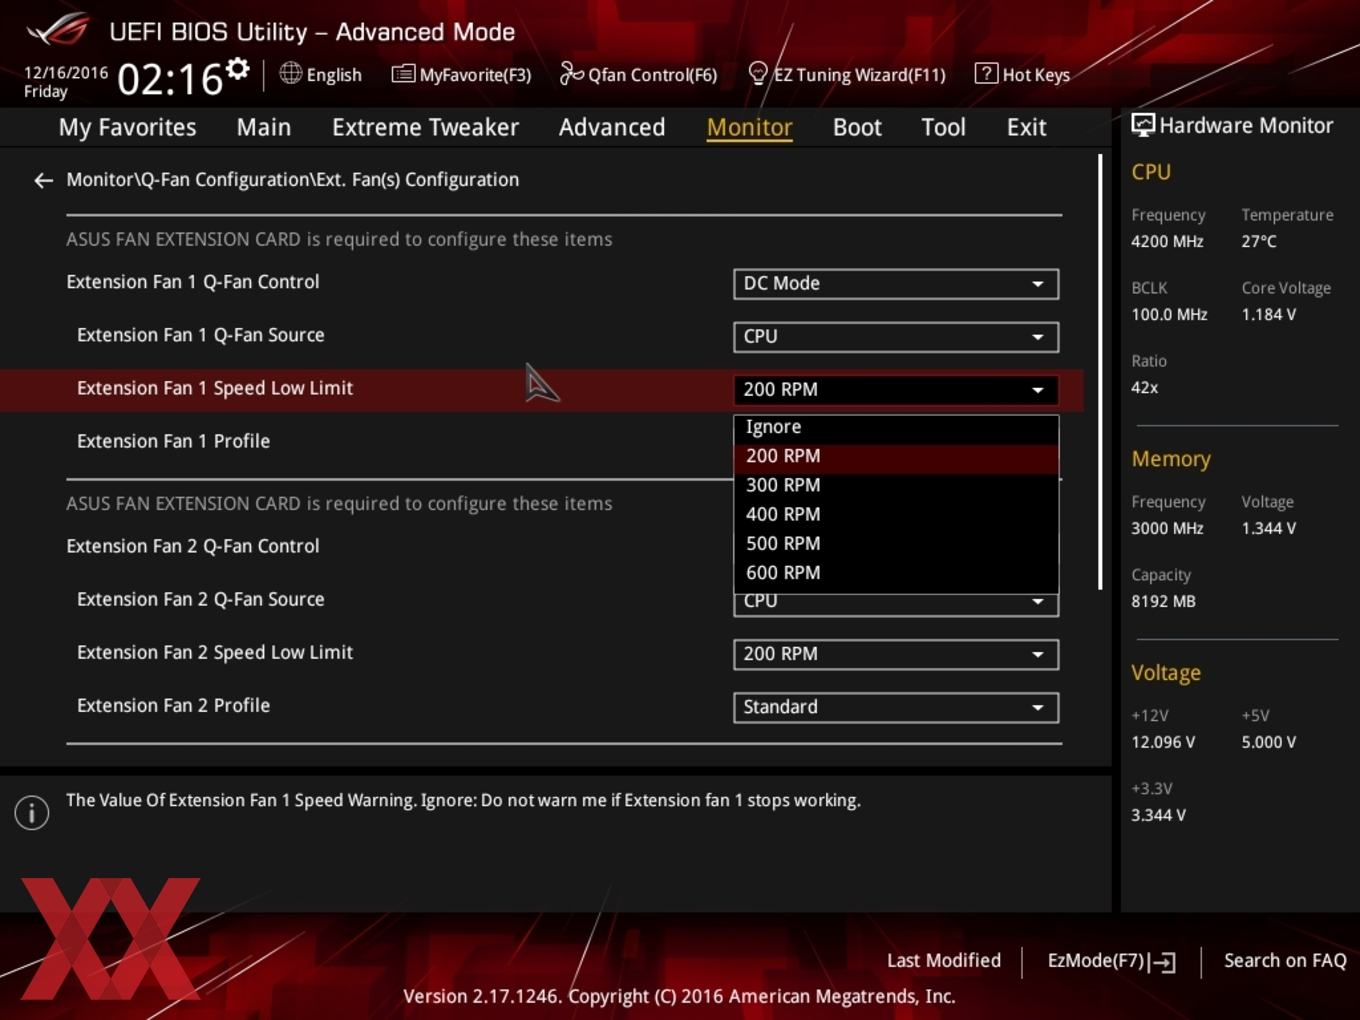Switch to EzMode(F7)

click(x=1111, y=961)
